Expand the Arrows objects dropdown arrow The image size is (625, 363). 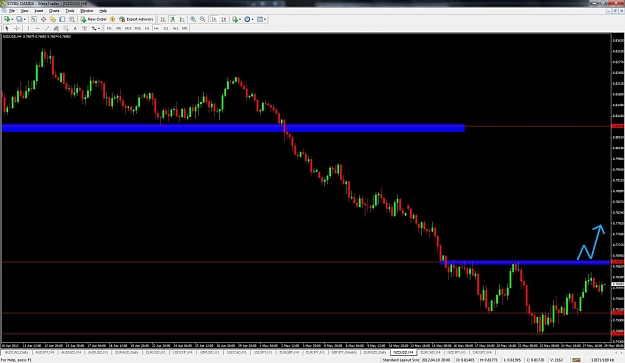point(99,28)
